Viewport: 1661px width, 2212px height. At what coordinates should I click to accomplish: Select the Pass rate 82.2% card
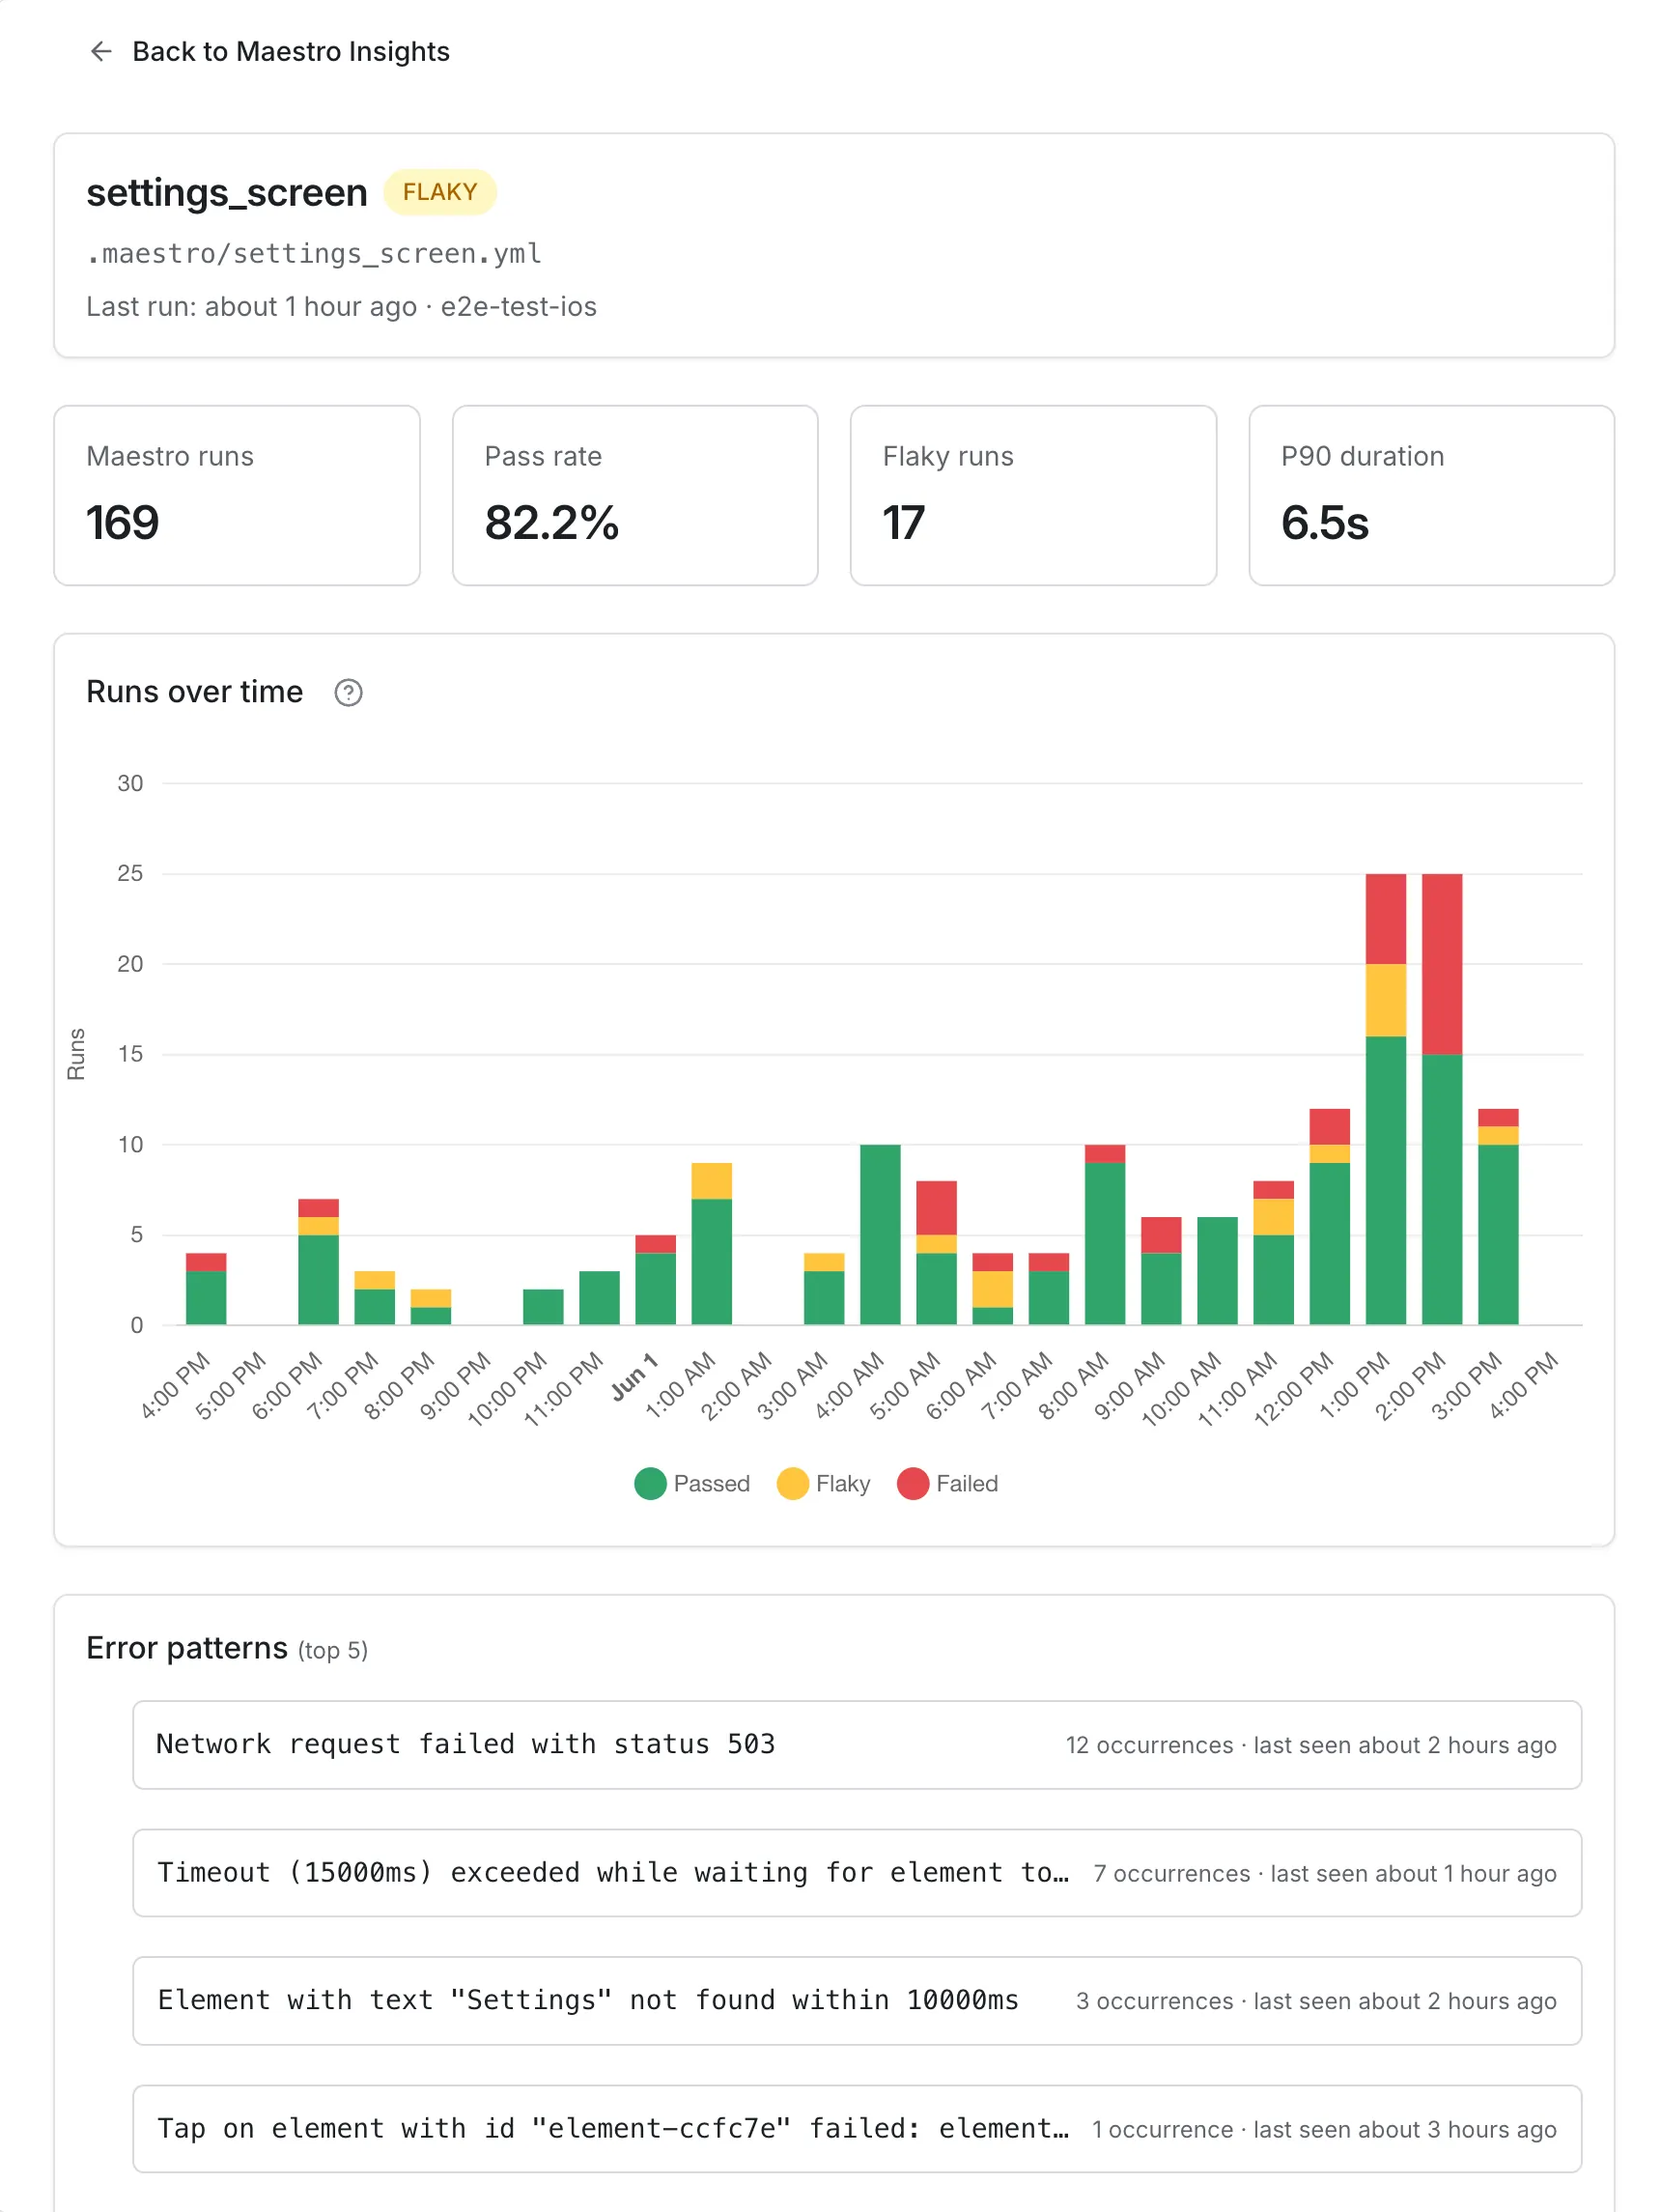coord(635,495)
